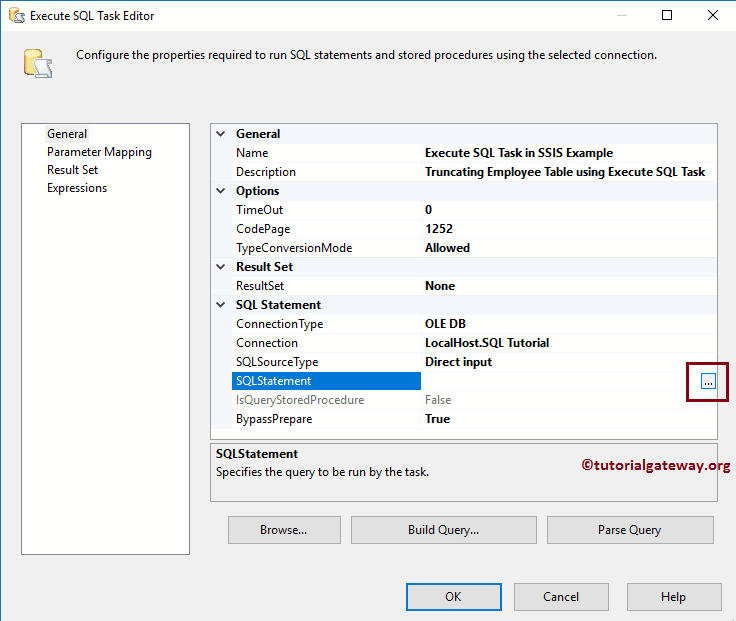Open the SQLStatement ellipsis editor button
This screenshot has height=621, width=736.
click(708, 381)
